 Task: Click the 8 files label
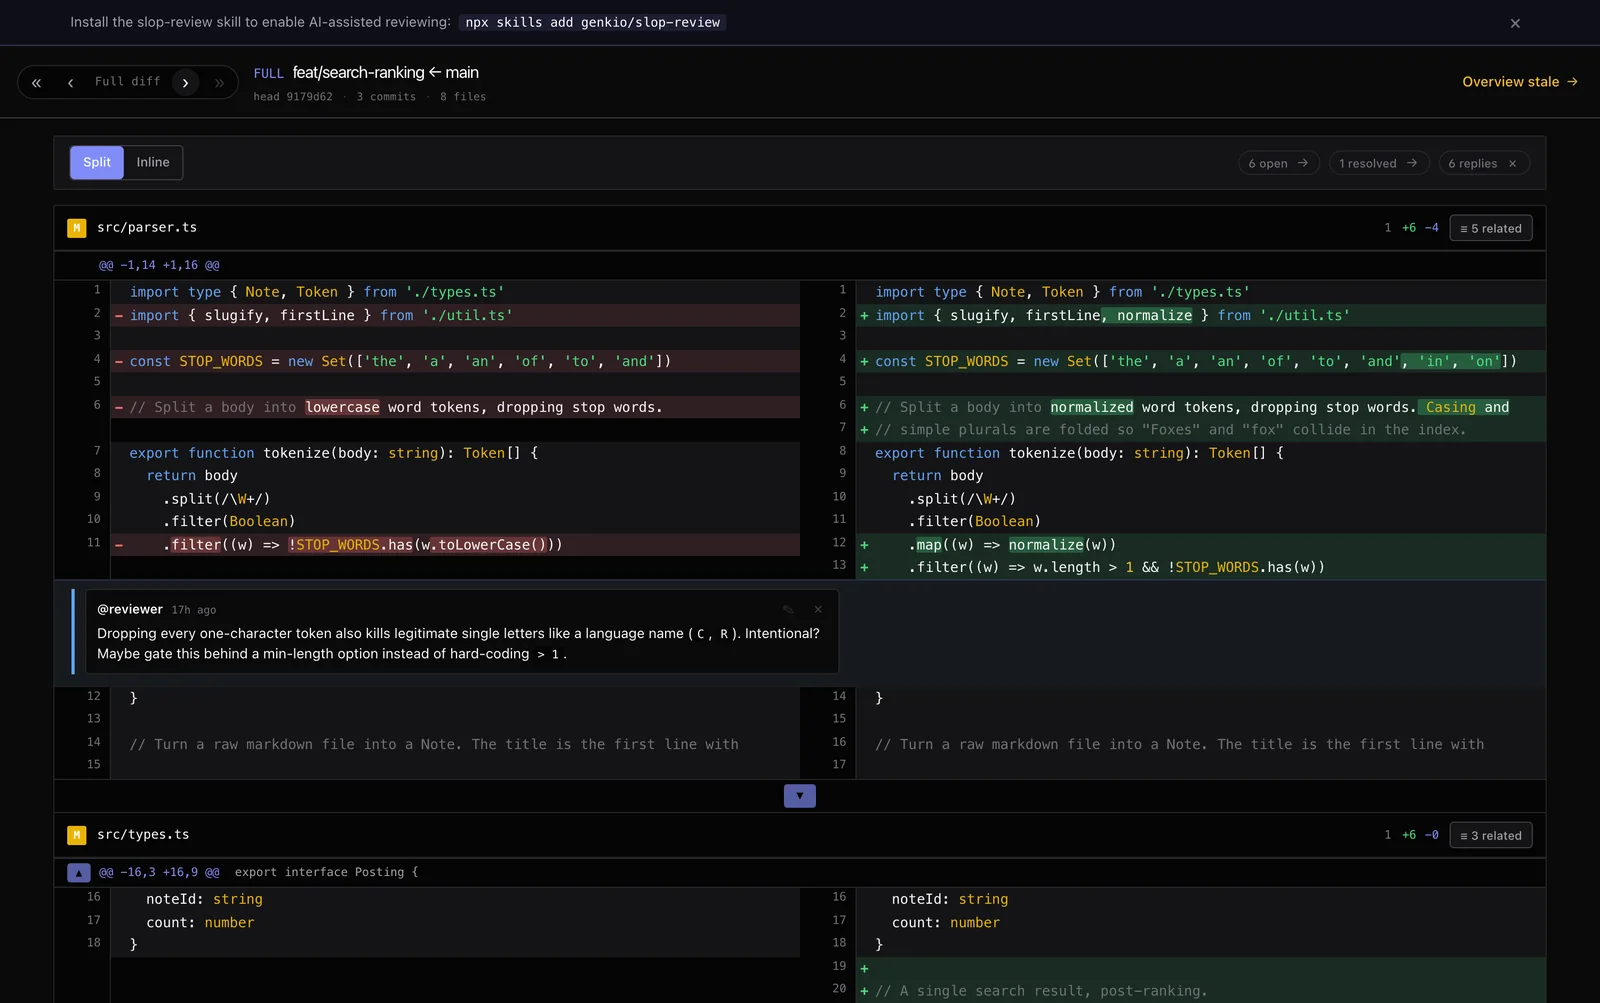pyautogui.click(x=463, y=97)
